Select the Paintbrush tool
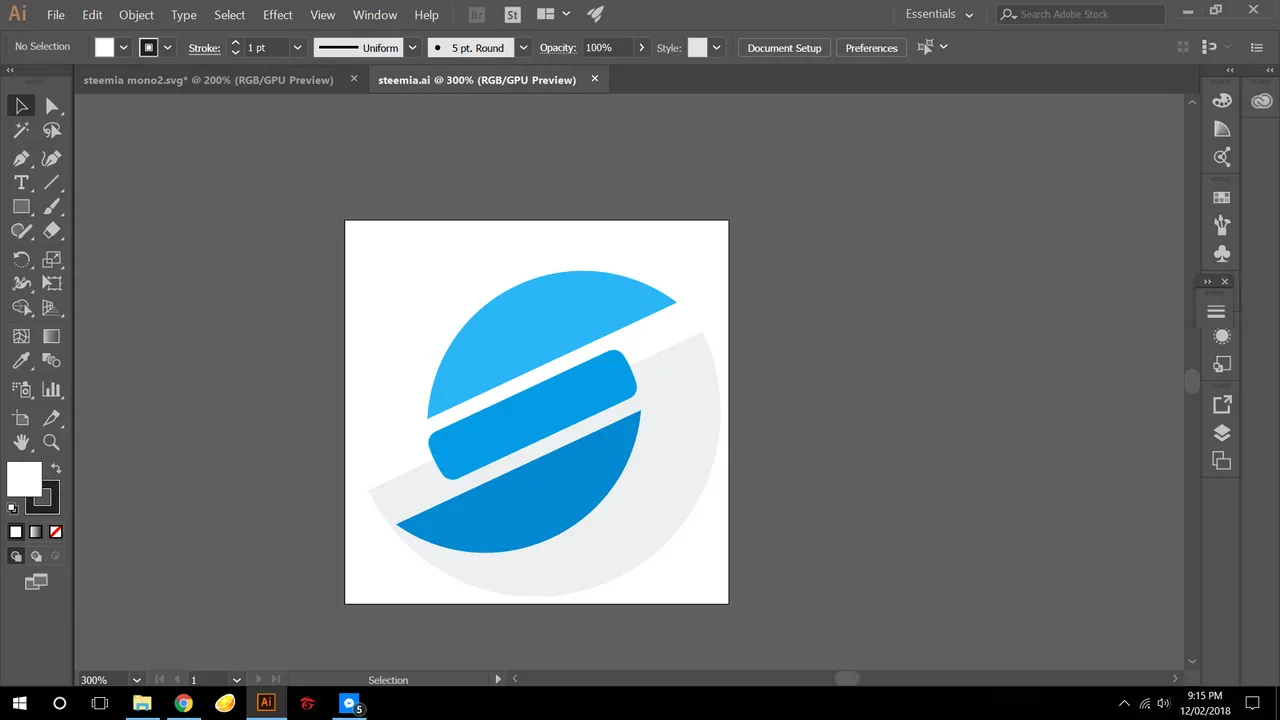The width and height of the screenshot is (1280, 720). click(52, 207)
